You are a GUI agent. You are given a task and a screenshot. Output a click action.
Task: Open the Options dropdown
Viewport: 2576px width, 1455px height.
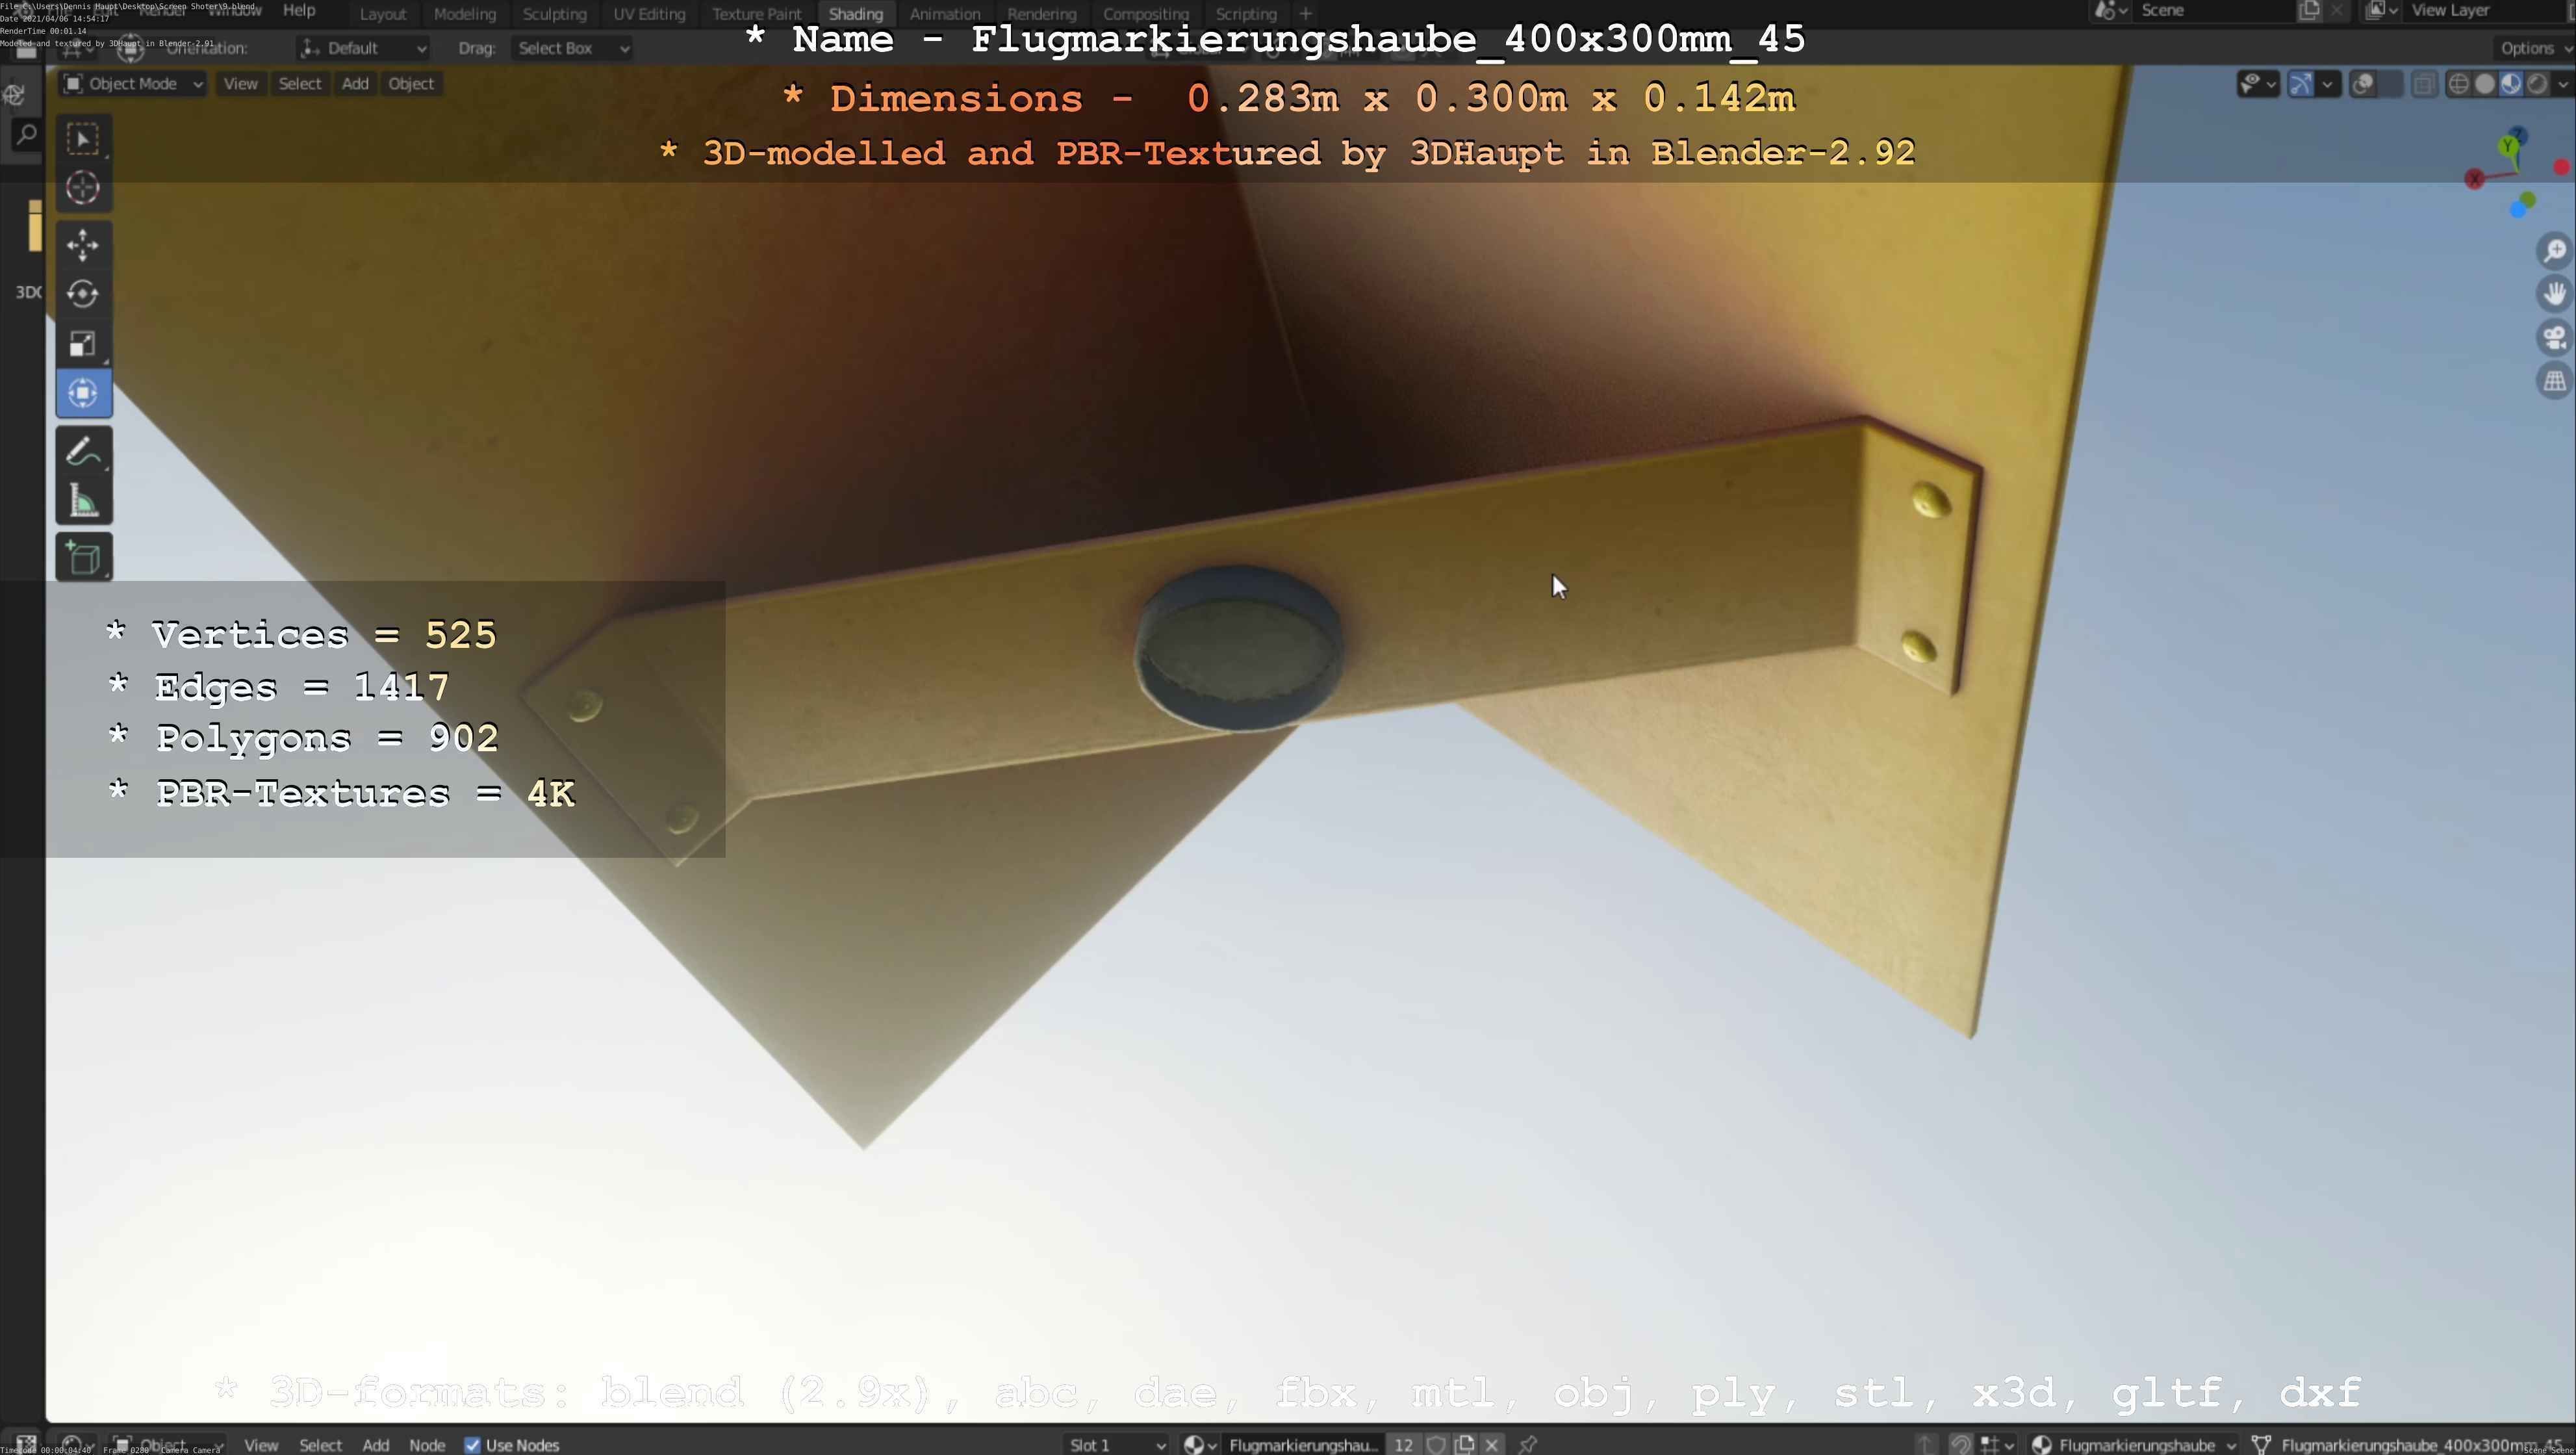point(2535,48)
